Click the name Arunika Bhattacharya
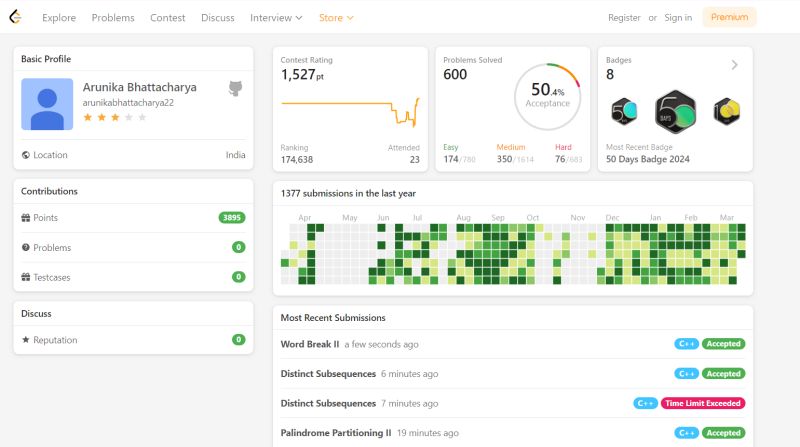The width and height of the screenshot is (800, 447). (139, 87)
